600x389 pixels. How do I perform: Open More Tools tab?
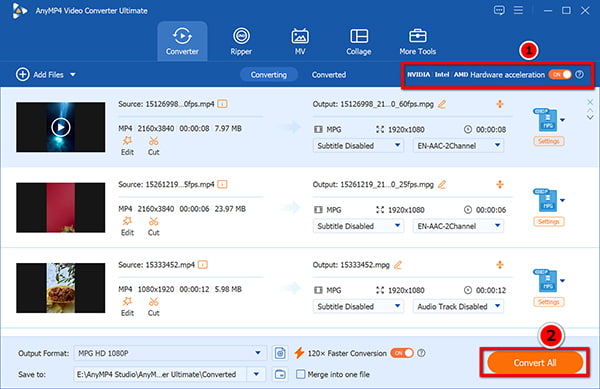[x=417, y=41]
